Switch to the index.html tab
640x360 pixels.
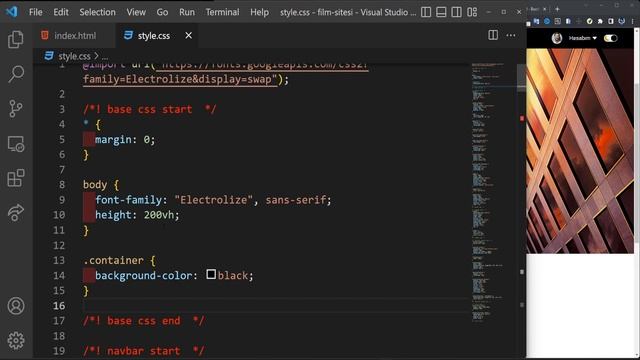click(75, 36)
